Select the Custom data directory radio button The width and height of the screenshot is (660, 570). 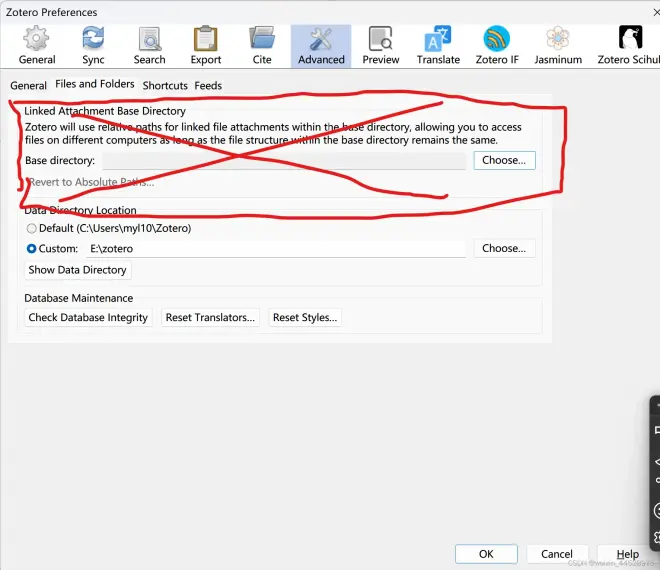pyautogui.click(x=32, y=249)
